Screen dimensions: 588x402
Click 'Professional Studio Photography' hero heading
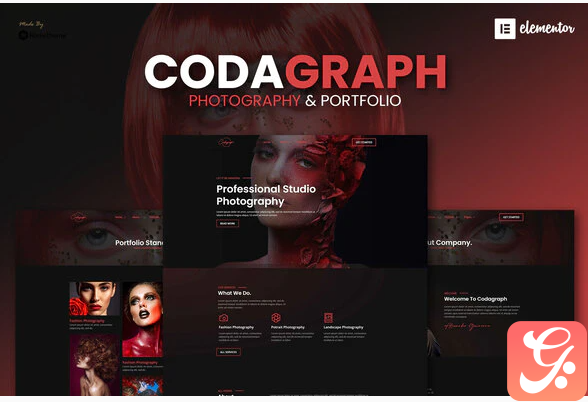[x=266, y=195]
